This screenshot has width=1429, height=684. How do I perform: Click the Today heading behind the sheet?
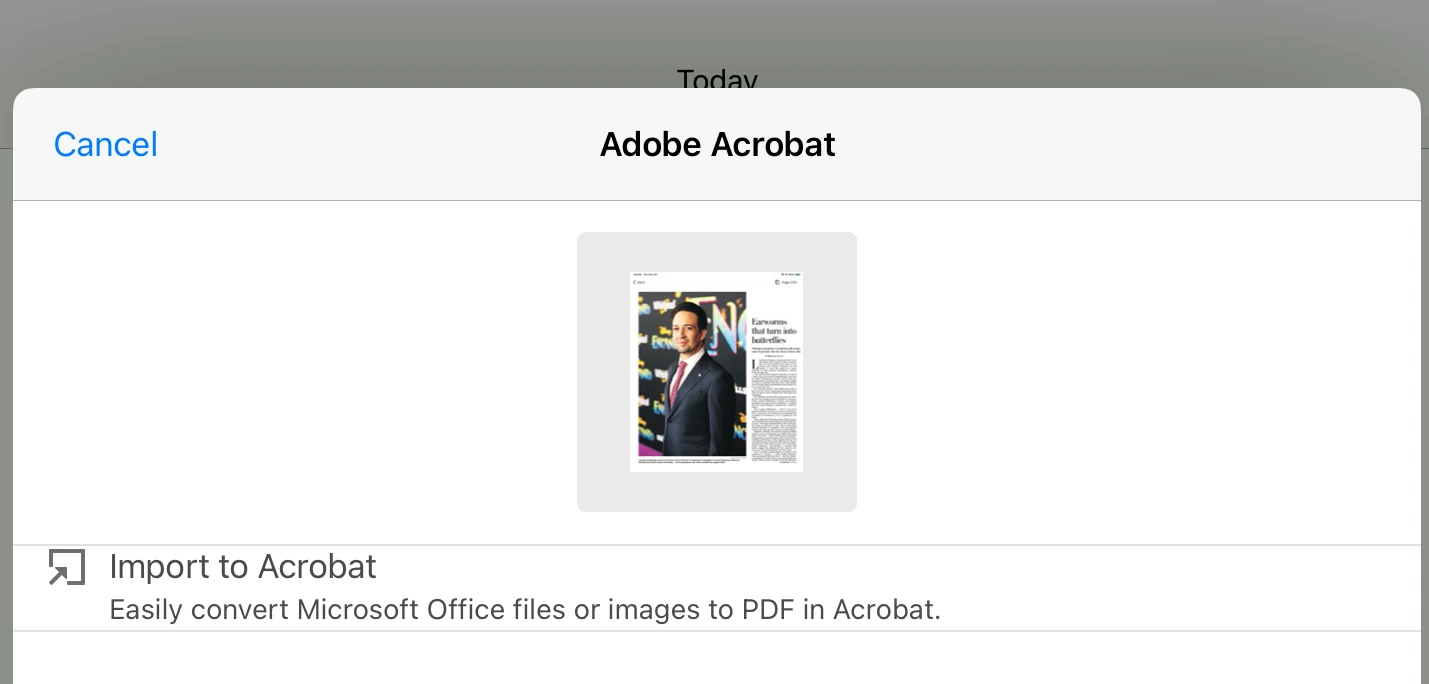click(x=717, y=79)
